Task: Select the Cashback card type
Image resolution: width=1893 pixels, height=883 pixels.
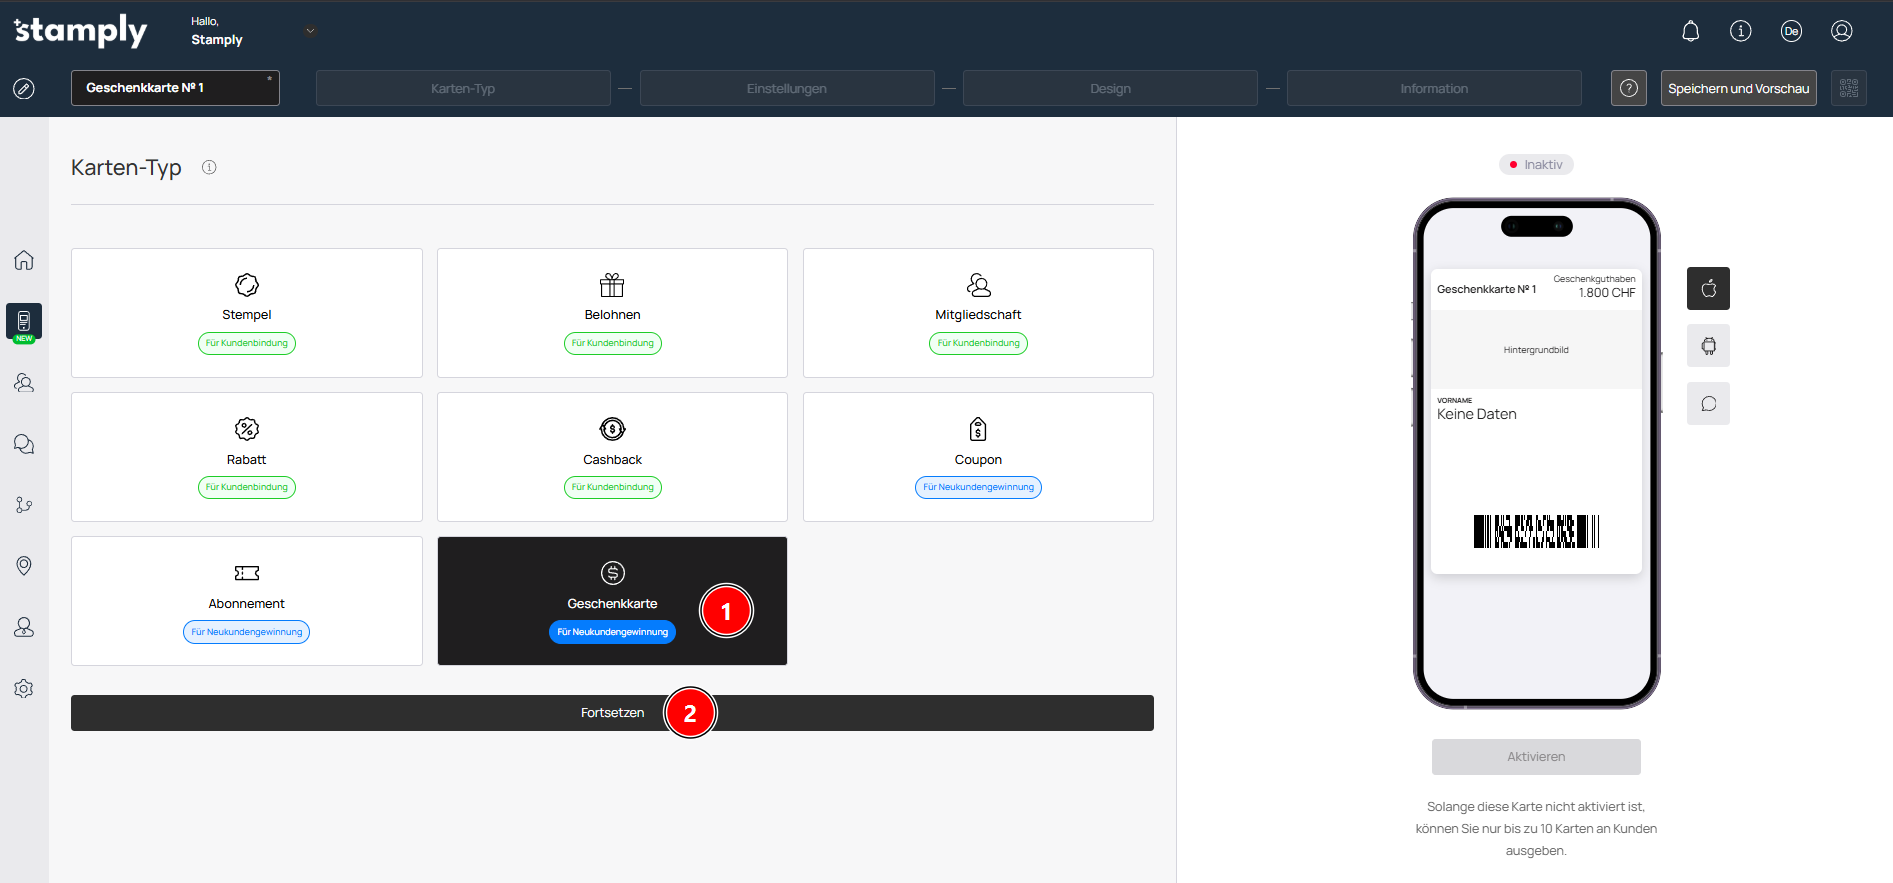Action: (x=612, y=457)
